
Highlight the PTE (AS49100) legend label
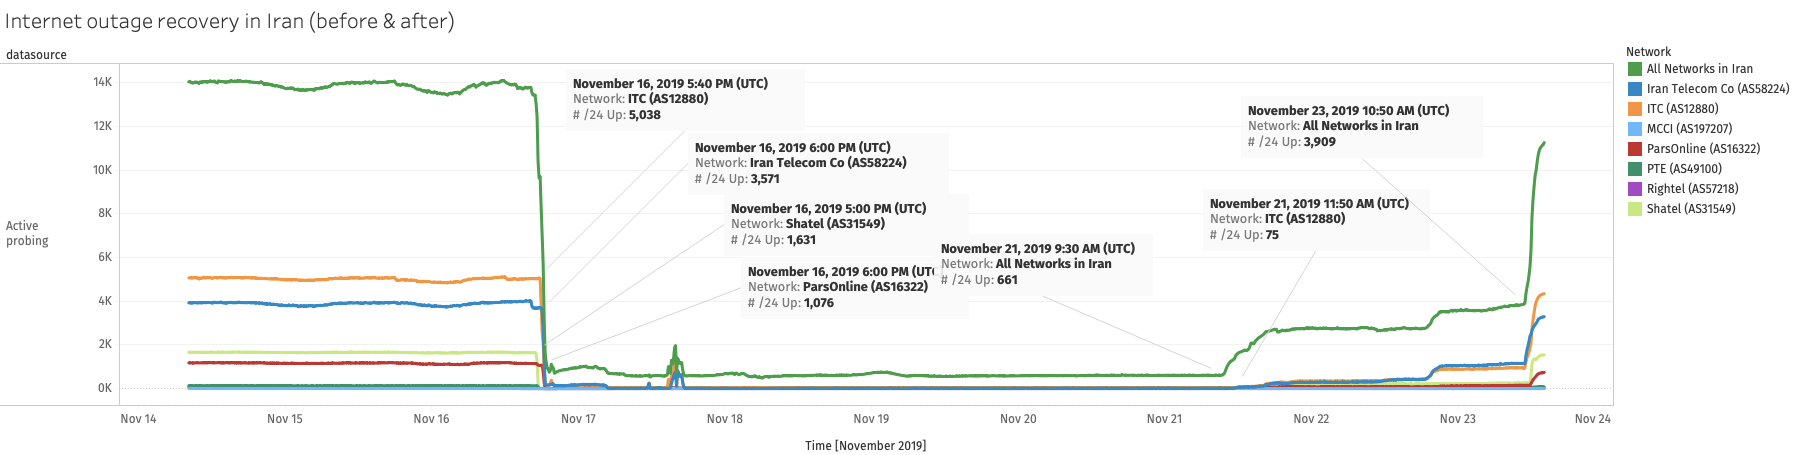click(x=1684, y=169)
